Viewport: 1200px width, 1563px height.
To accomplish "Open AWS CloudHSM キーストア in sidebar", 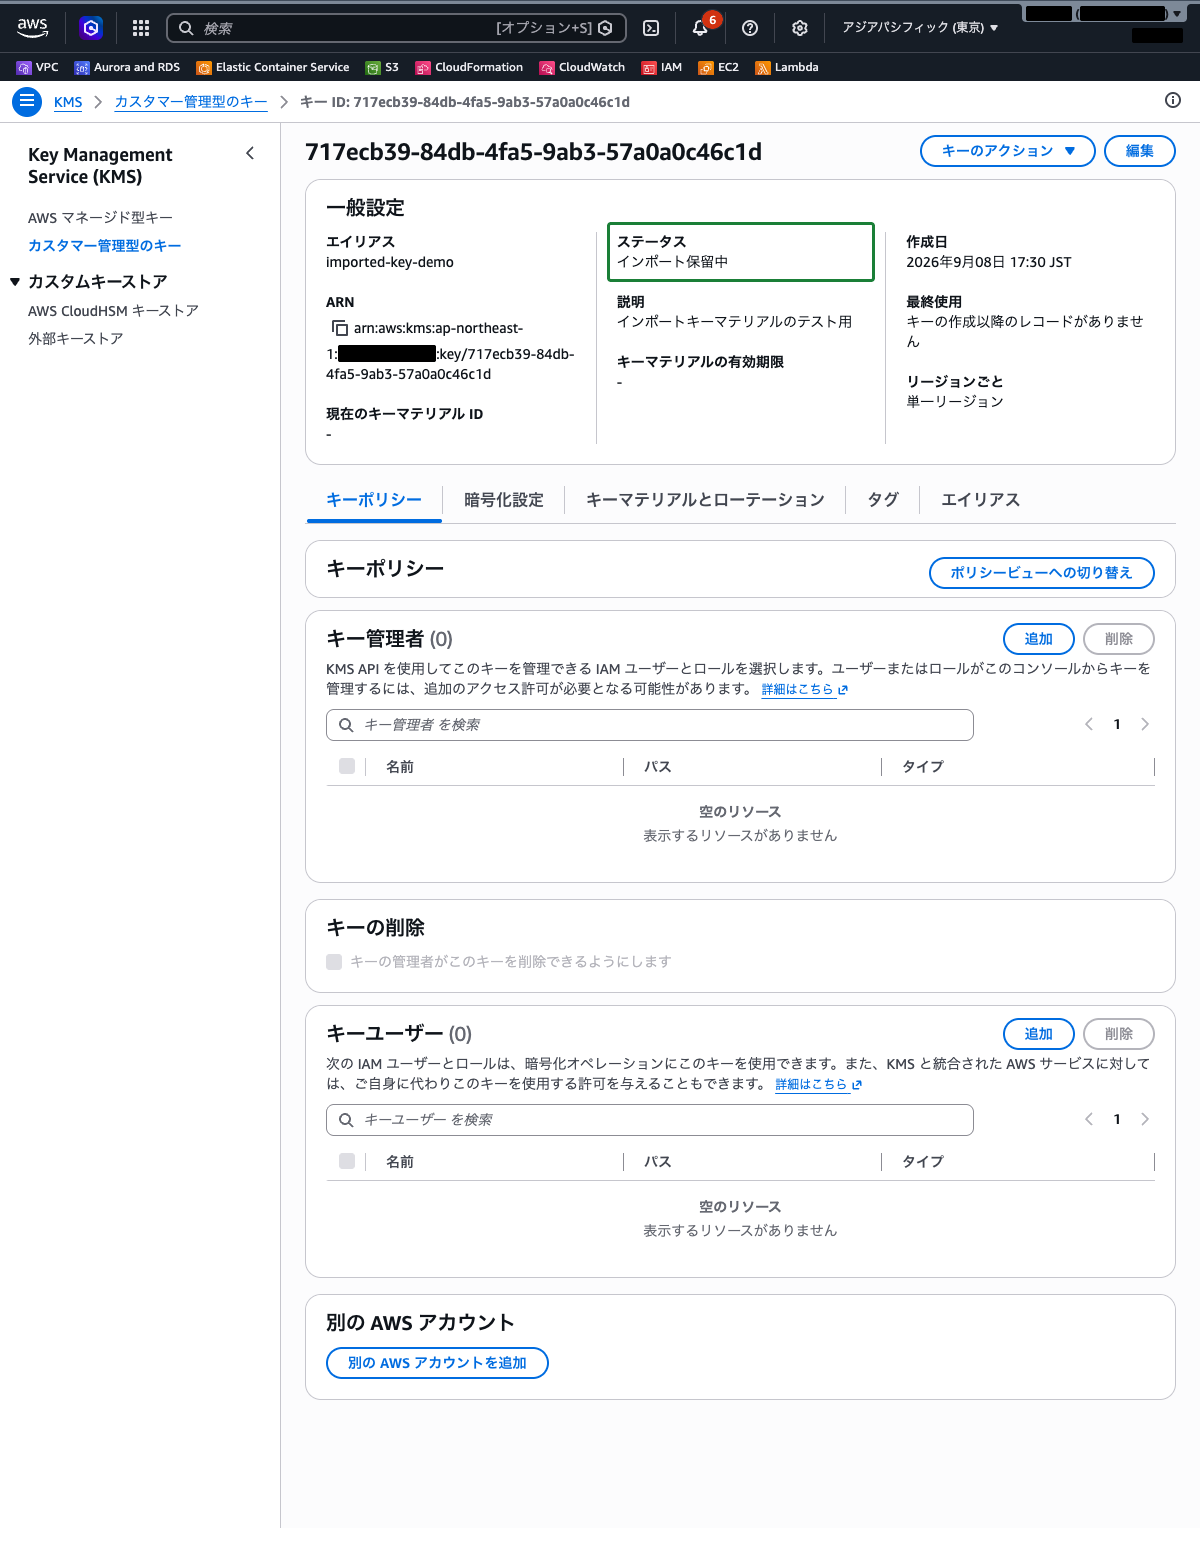I will pos(113,311).
